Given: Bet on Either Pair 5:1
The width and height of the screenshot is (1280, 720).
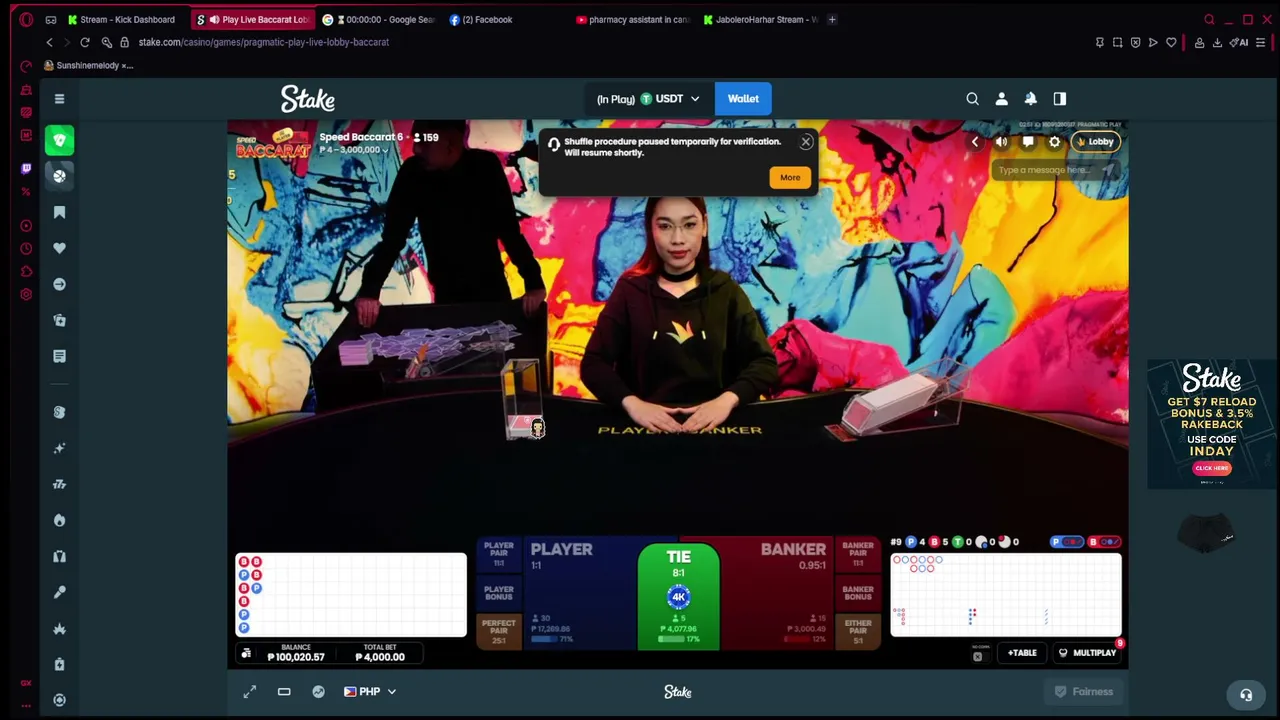Looking at the screenshot, I should (858, 631).
